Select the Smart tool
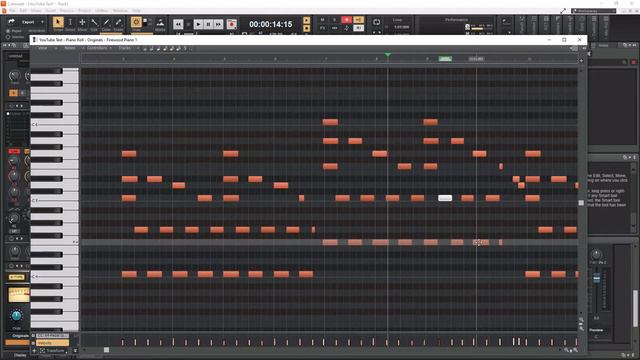This screenshot has height=360, width=640. [58, 22]
